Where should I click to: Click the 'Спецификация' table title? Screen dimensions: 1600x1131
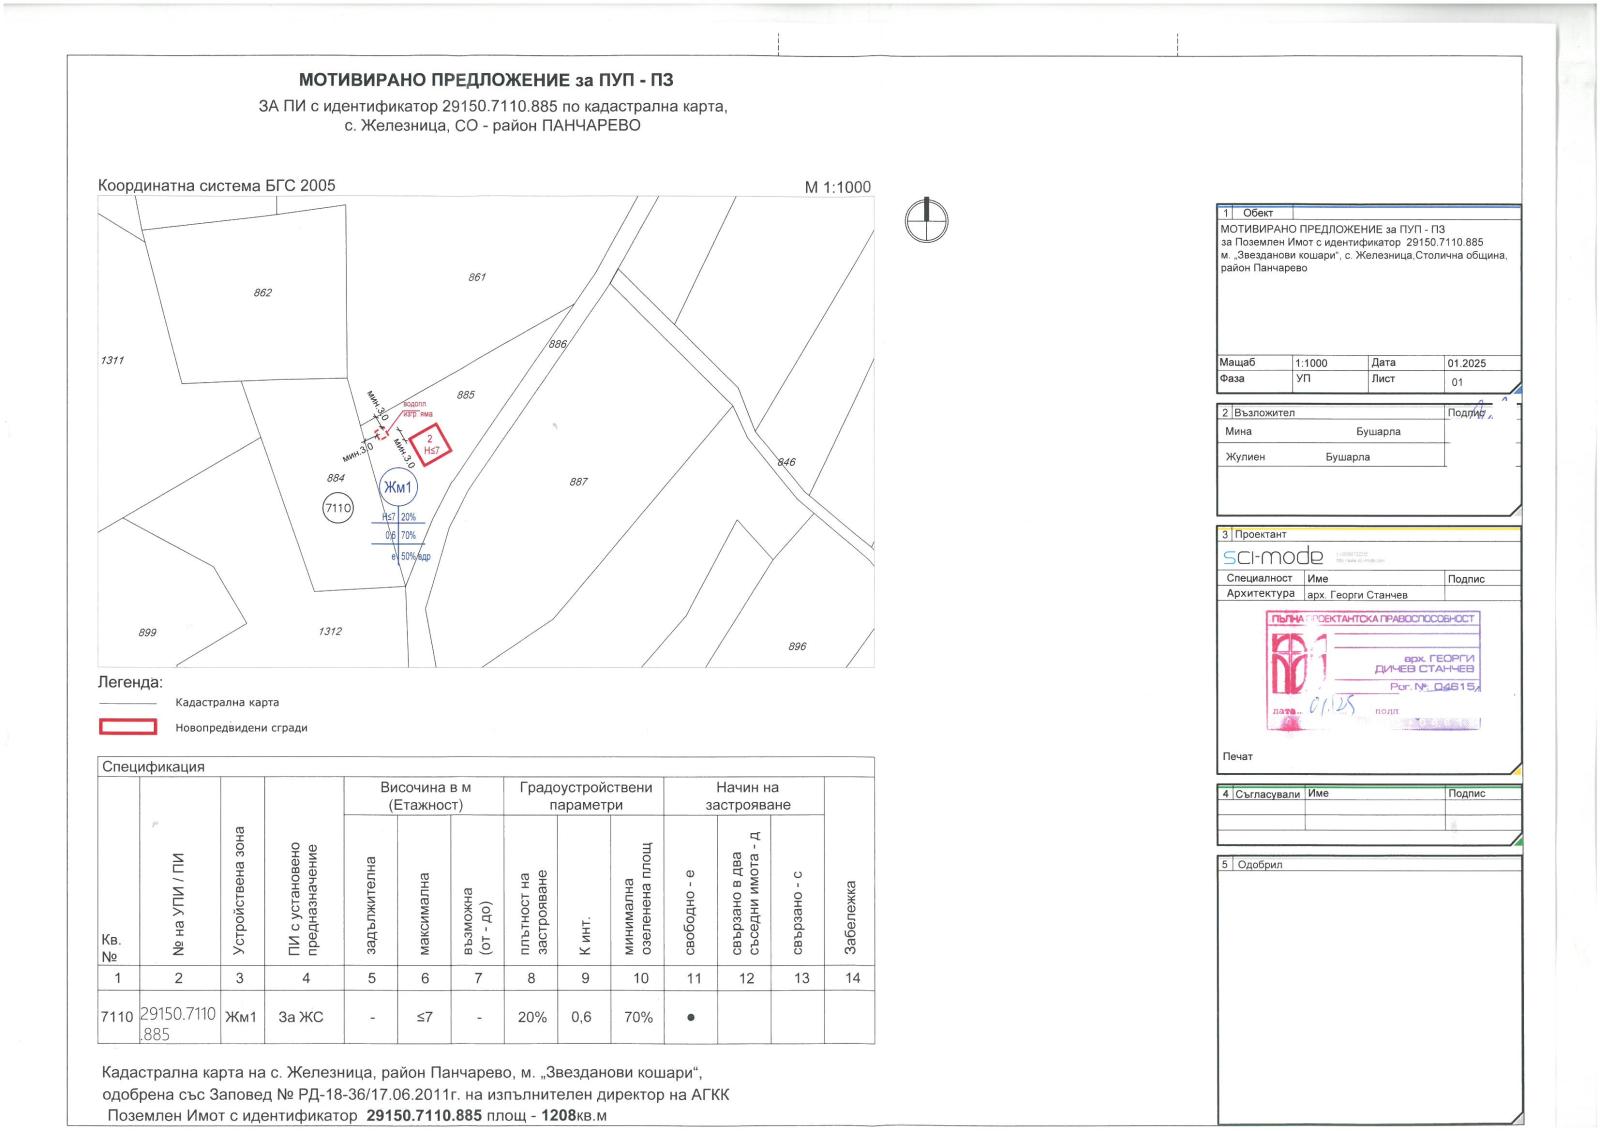[153, 767]
